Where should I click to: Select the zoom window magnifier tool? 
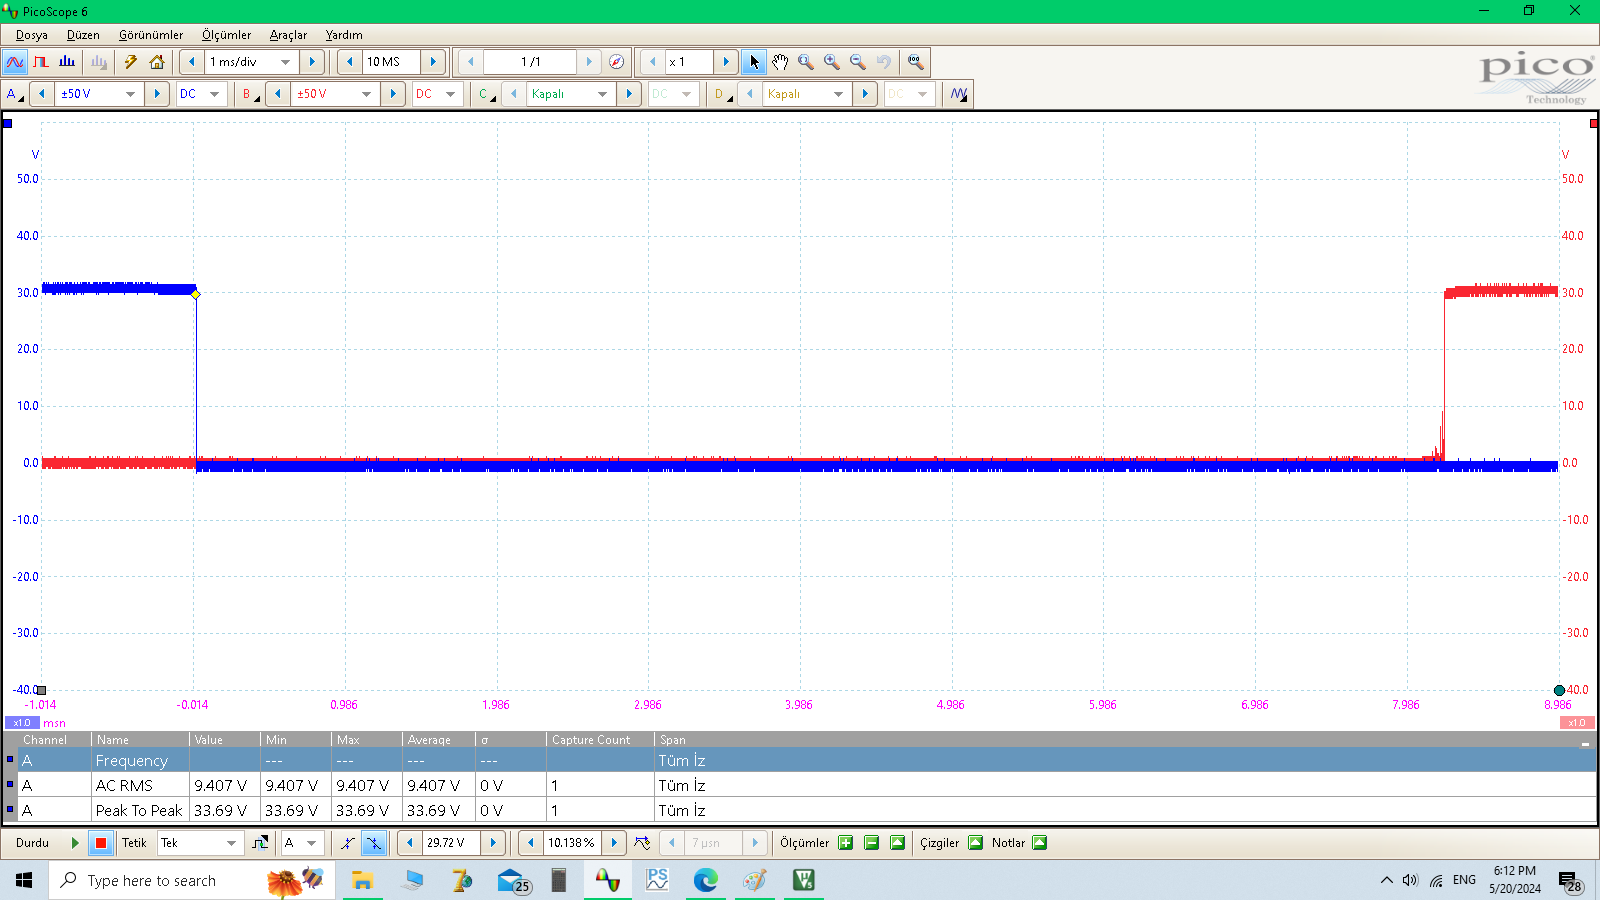point(806,62)
